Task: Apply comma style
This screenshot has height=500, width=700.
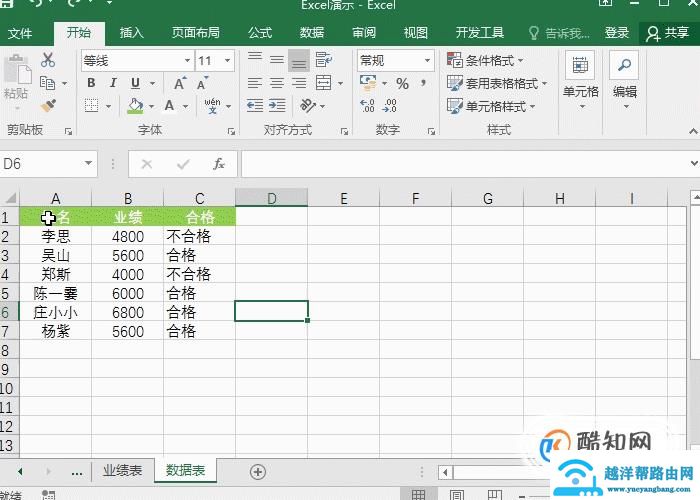Action: click(423, 83)
